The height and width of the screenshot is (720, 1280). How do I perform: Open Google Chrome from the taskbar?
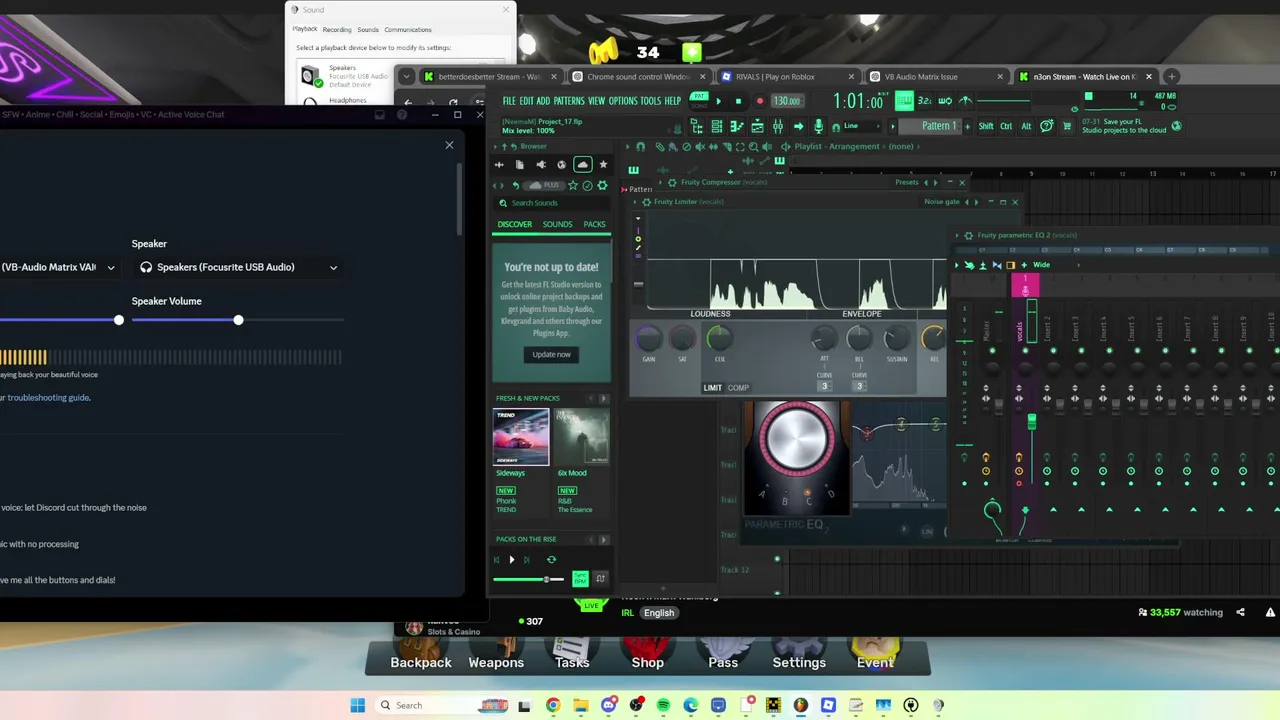click(x=553, y=705)
